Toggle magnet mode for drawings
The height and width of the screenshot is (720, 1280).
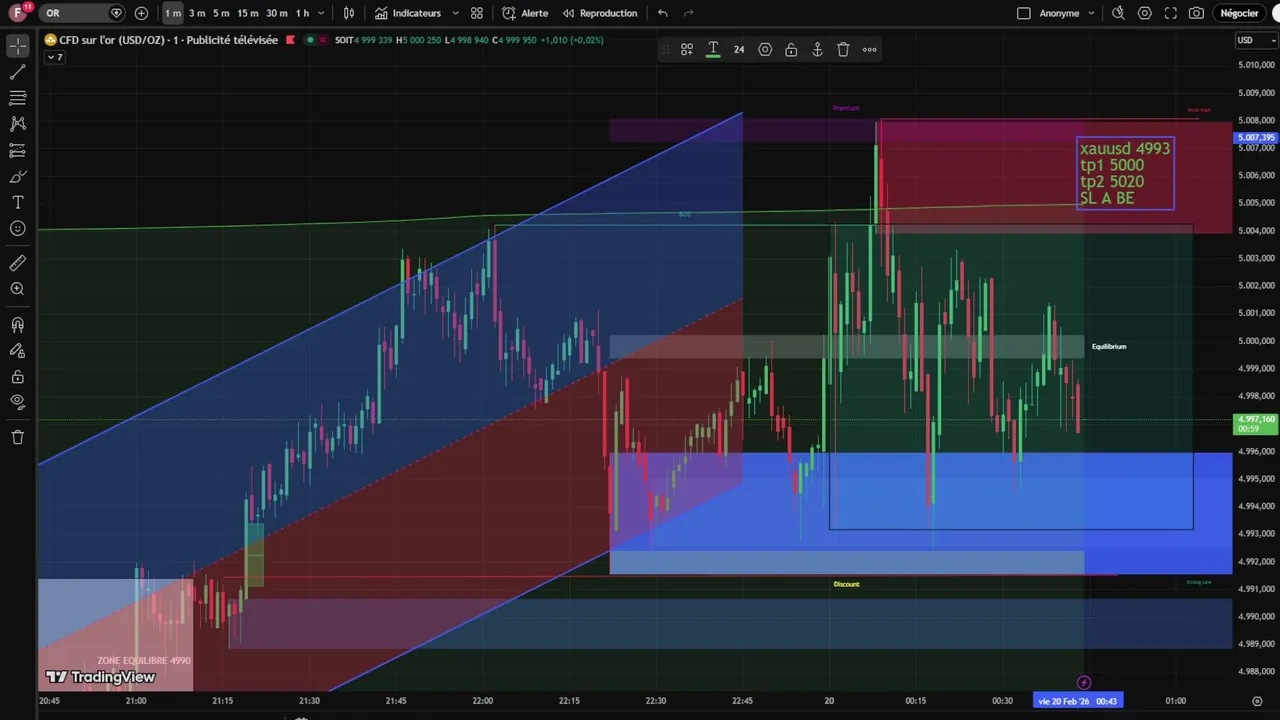click(17, 325)
